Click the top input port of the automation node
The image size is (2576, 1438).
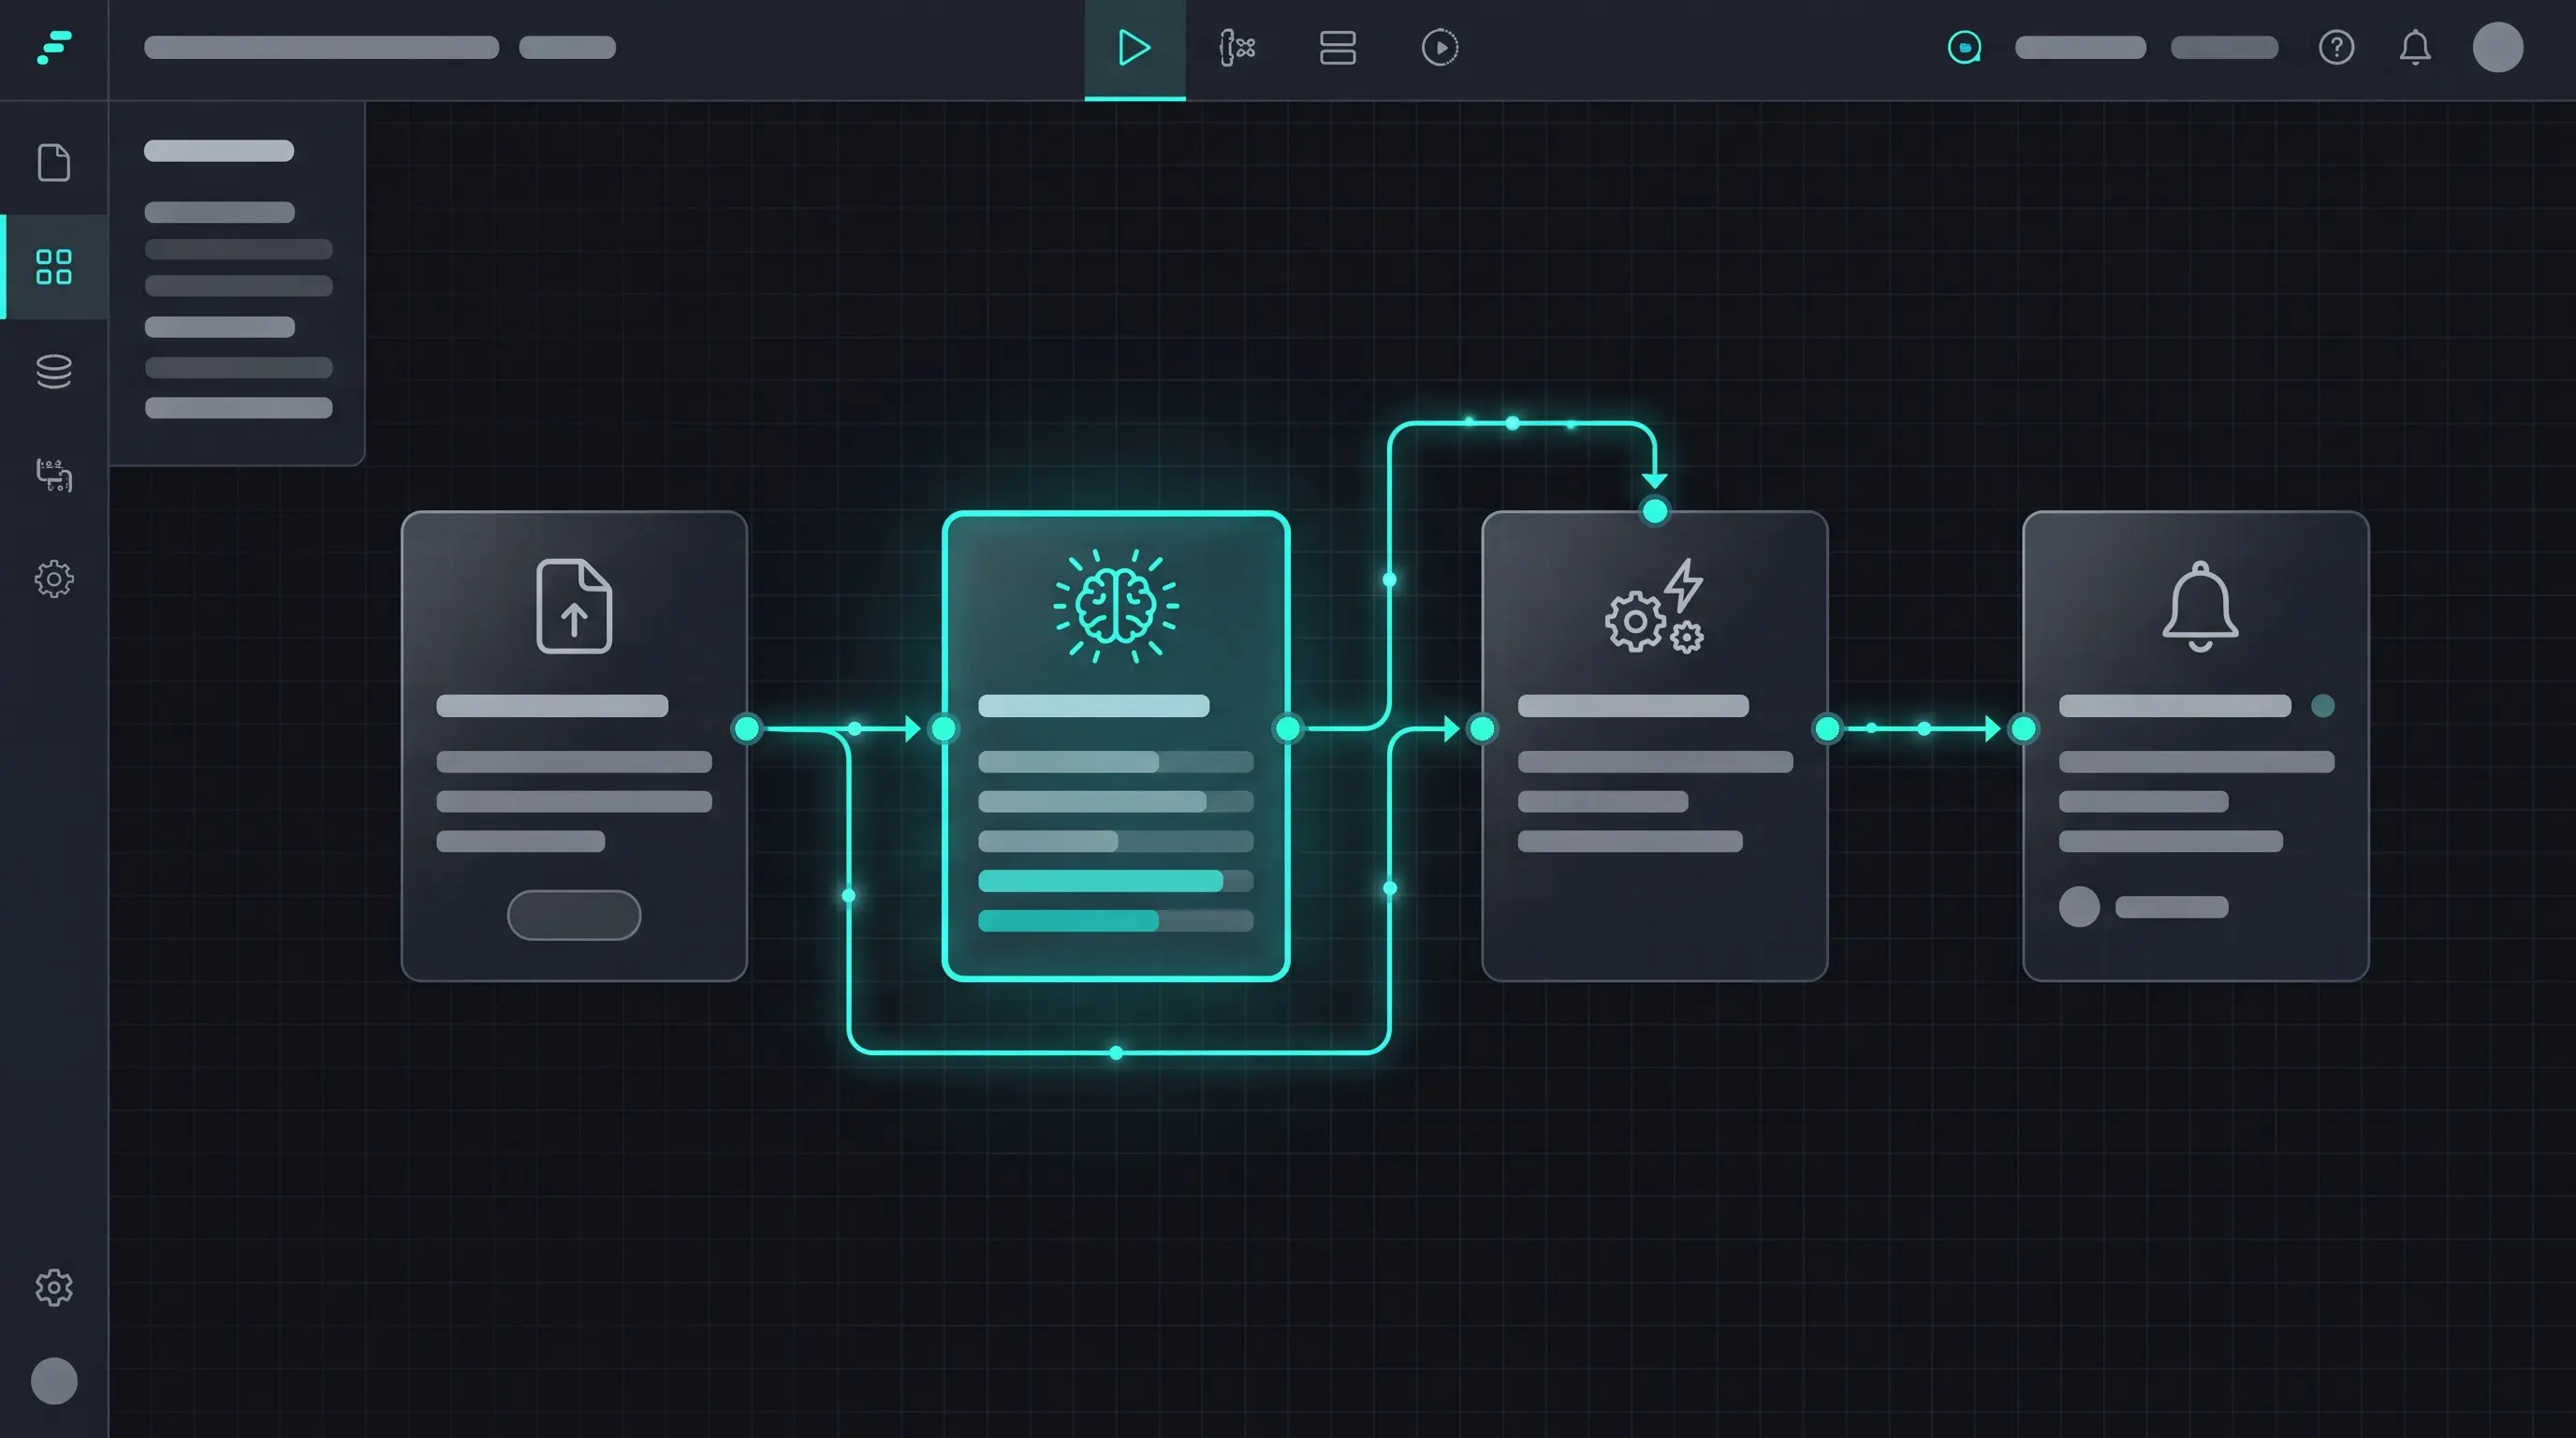click(x=1655, y=512)
